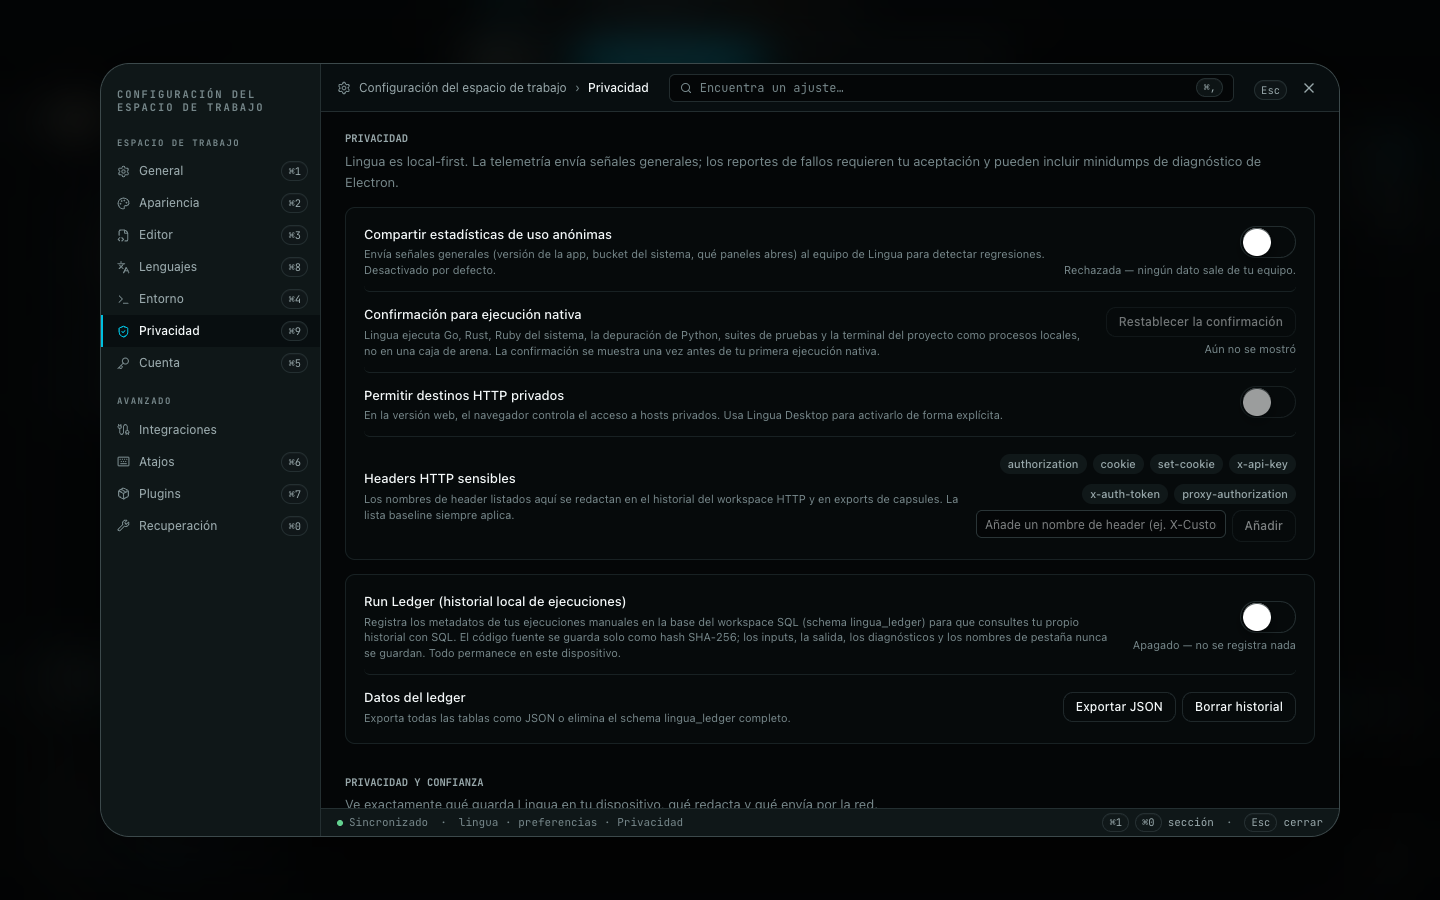Click the cookie header chip
The width and height of the screenshot is (1440, 900).
1118,464
